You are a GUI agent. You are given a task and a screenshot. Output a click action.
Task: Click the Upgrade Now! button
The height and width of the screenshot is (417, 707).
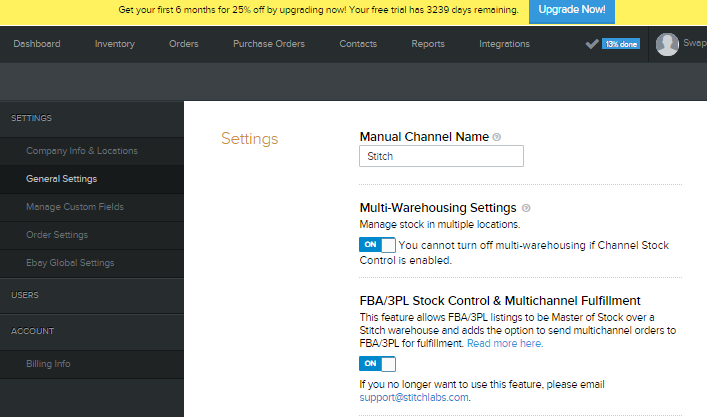[x=572, y=10]
